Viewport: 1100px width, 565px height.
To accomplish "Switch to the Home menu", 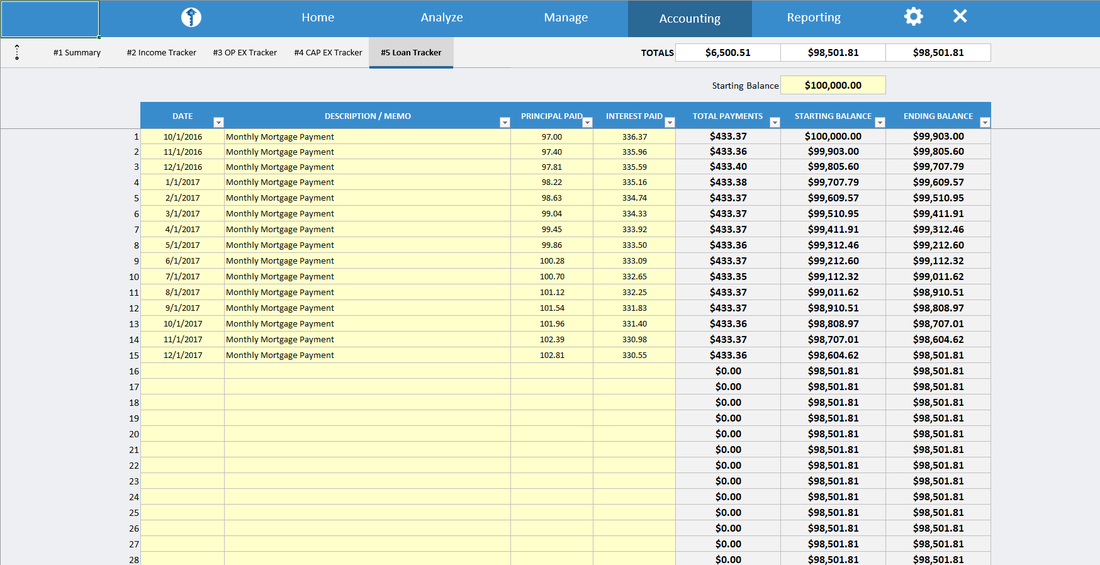I will coord(318,18).
